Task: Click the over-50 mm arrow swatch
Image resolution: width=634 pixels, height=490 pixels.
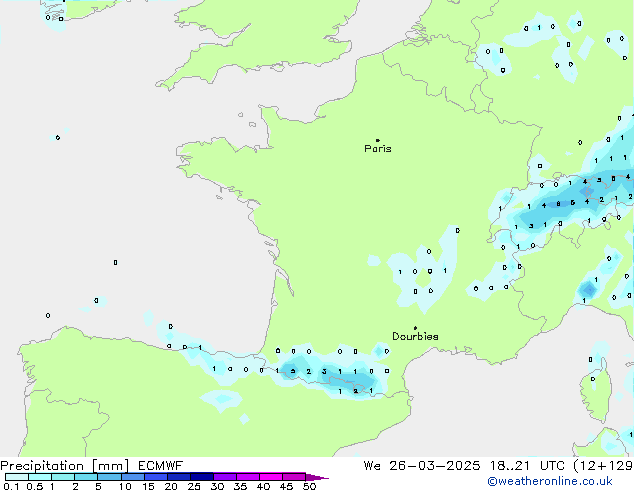Action: click(317, 477)
